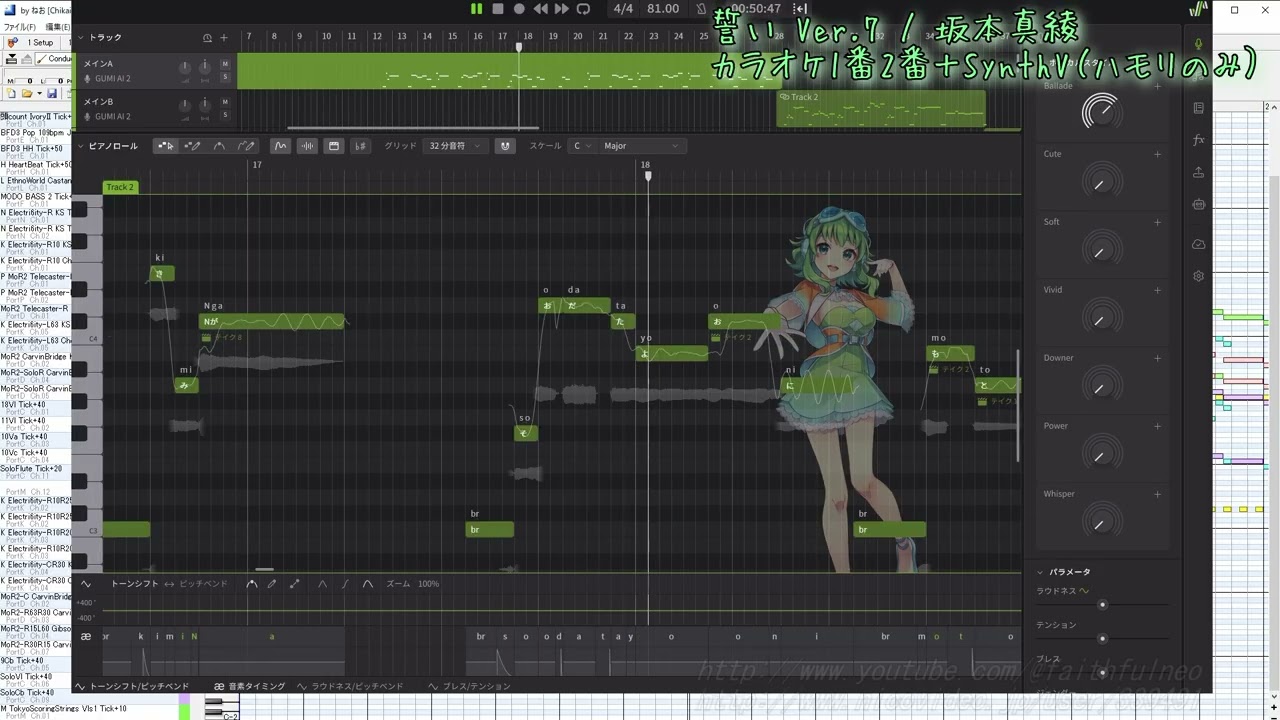The image size is (1280, 720).
Task: Edit the 81.00 tempo value
Action: pyautogui.click(x=663, y=9)
